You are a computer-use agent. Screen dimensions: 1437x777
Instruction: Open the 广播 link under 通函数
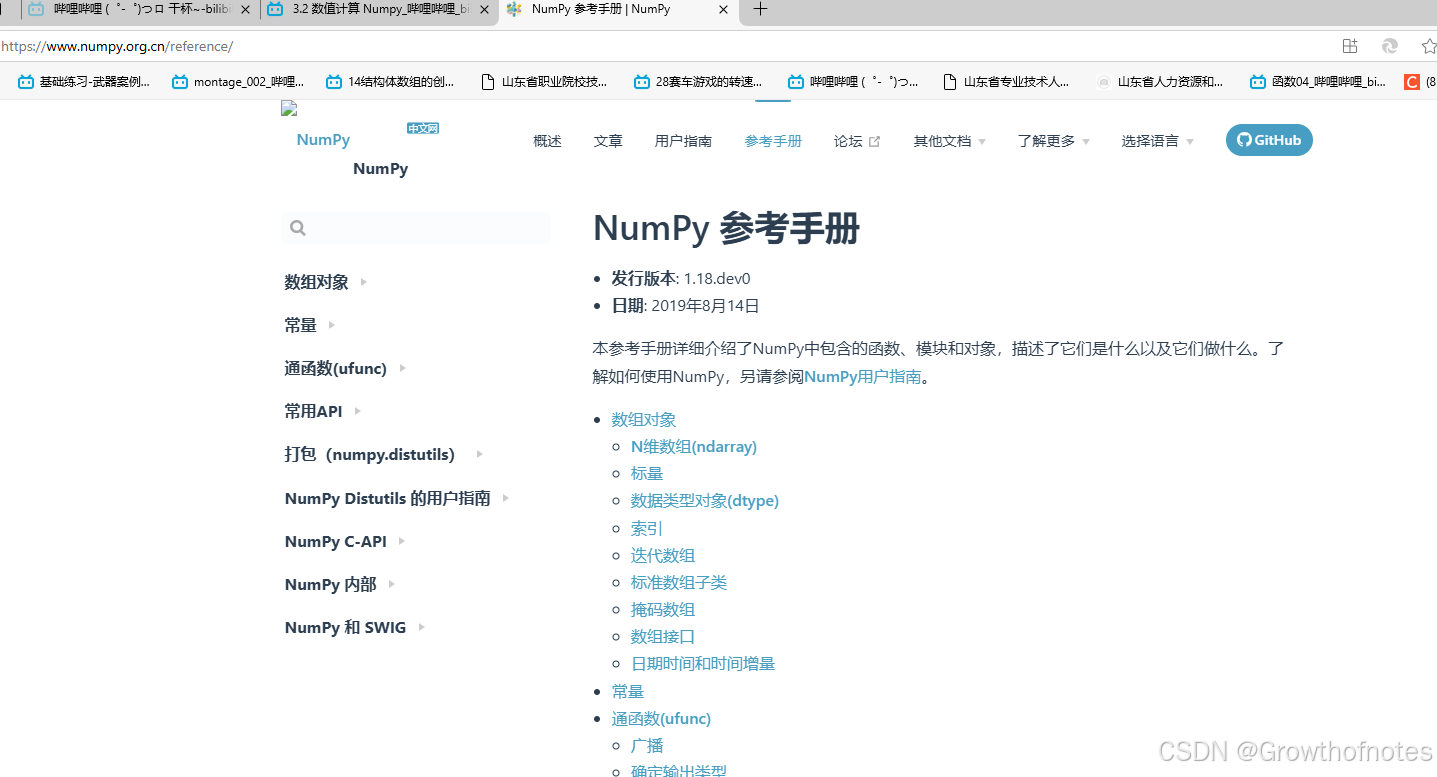coord(647,745)
